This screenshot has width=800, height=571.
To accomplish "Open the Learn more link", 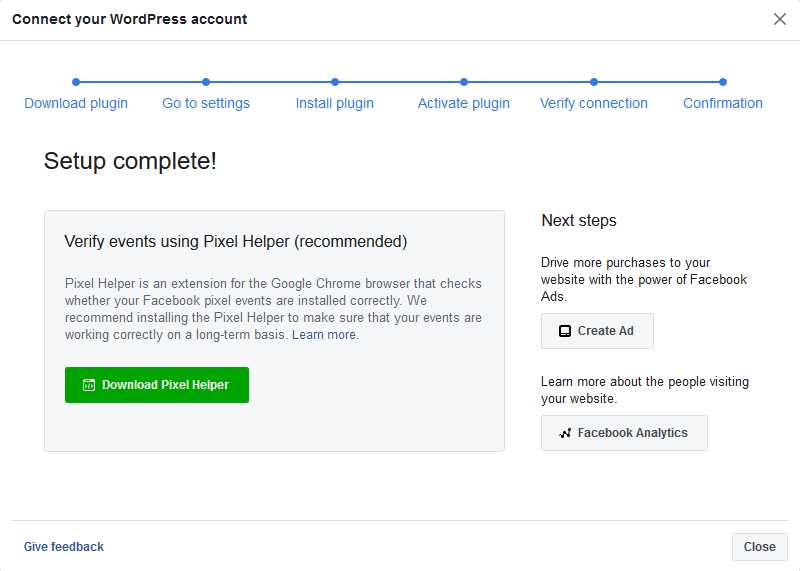I will pyautogui.click(x=324, y=335).
